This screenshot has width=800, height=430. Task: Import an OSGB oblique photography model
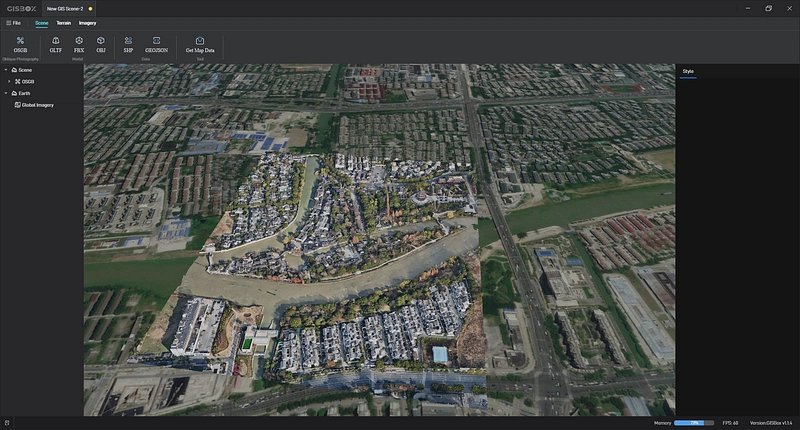click(20, 45)
